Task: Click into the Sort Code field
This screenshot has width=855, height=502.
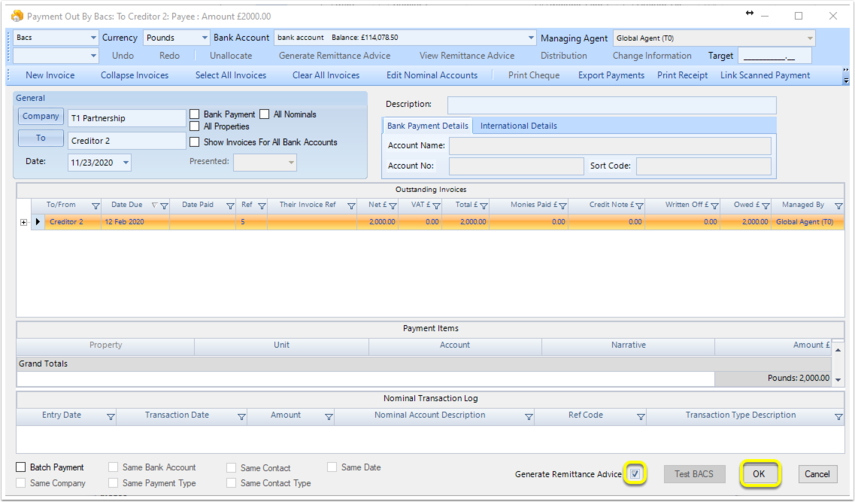Action: pos(703,166)
